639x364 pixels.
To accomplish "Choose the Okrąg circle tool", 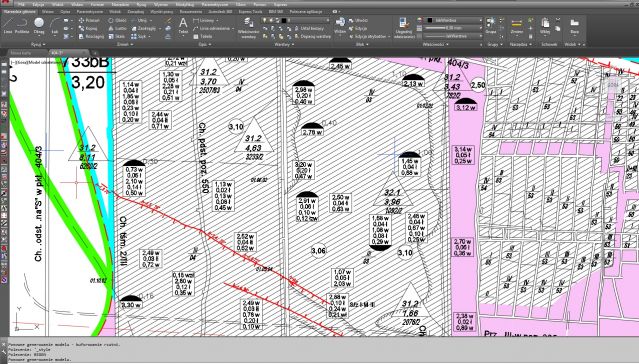I will tap(39, 26).
